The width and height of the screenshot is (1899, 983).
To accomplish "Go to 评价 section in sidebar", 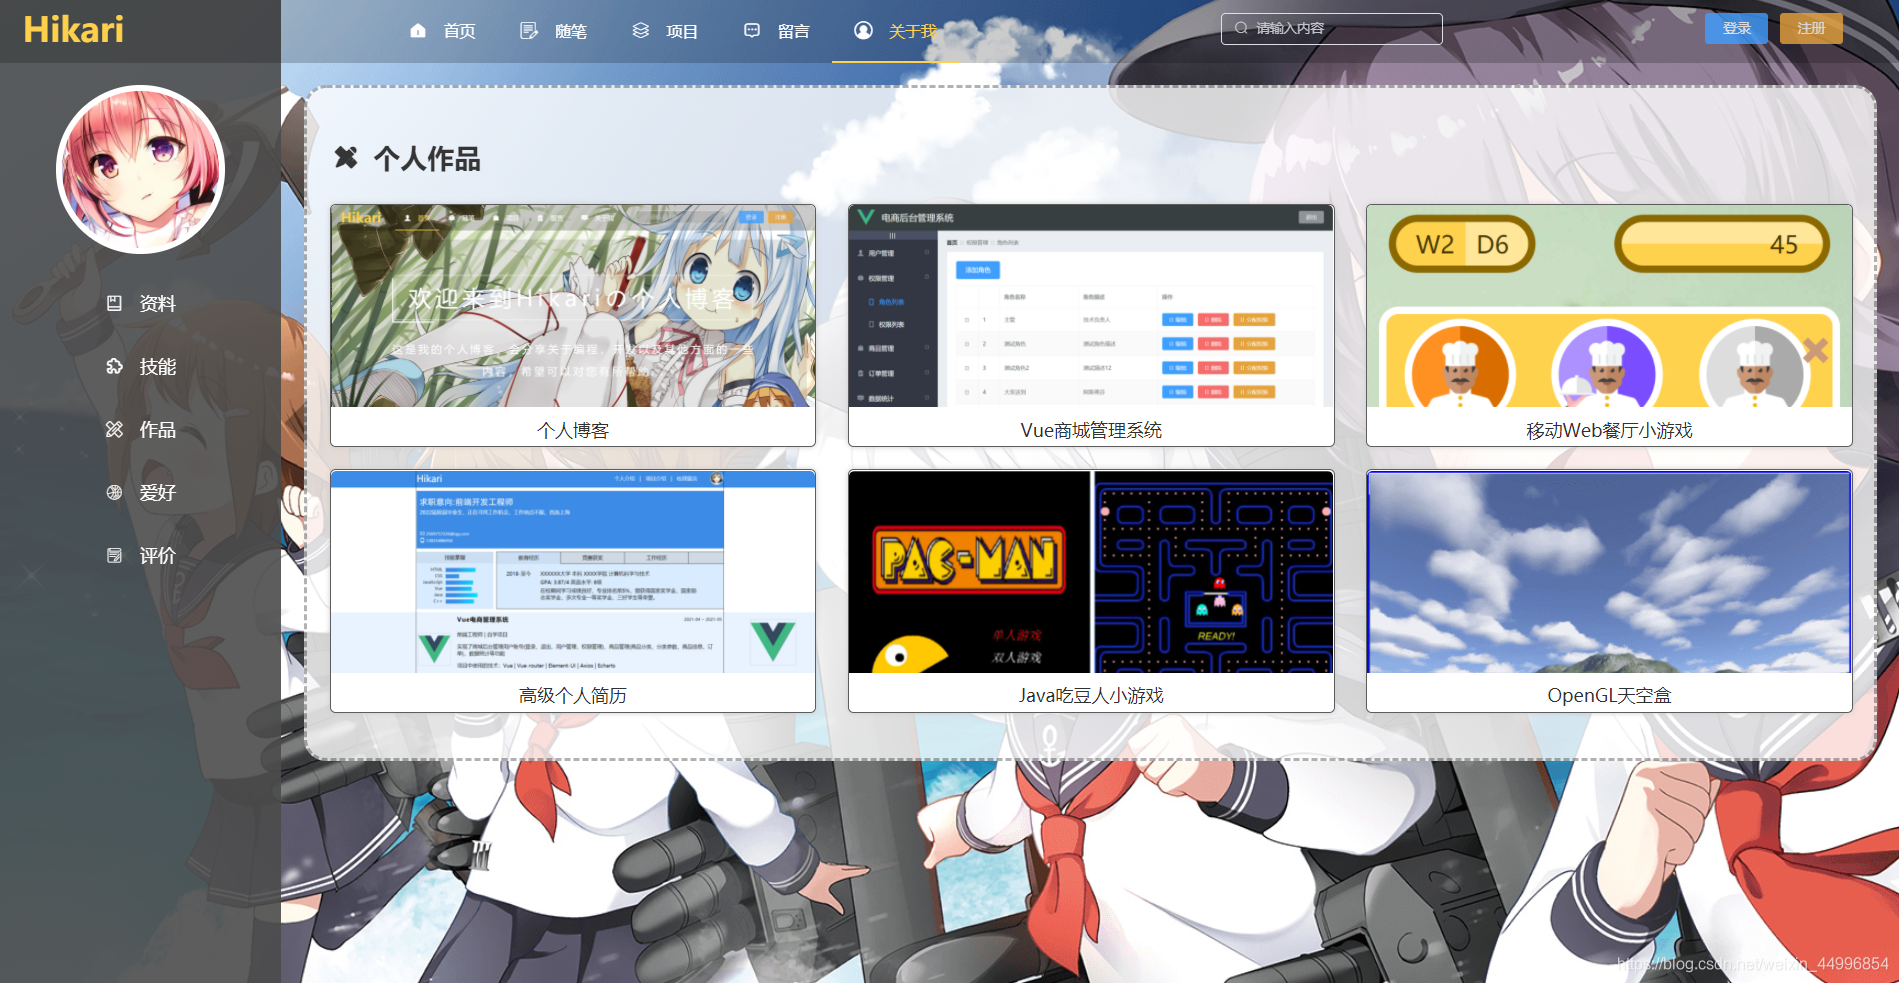I will click(158, 555).
